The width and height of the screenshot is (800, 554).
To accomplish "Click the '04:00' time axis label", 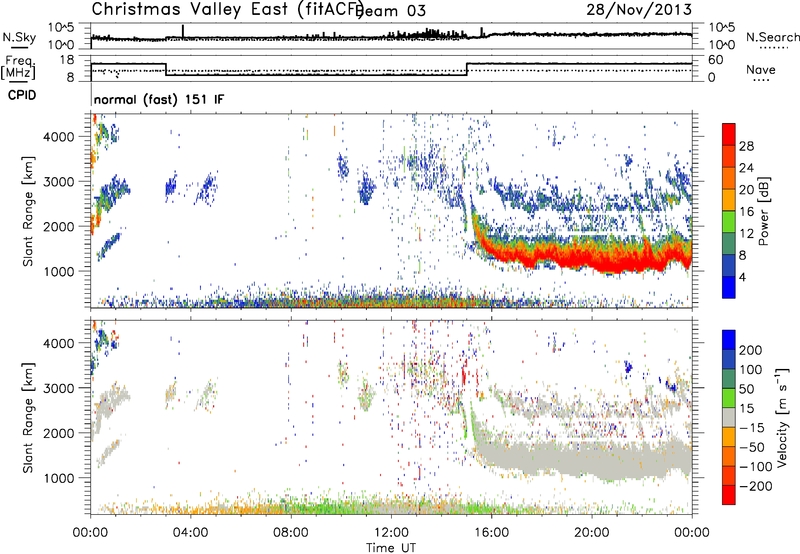I will 190,533.
